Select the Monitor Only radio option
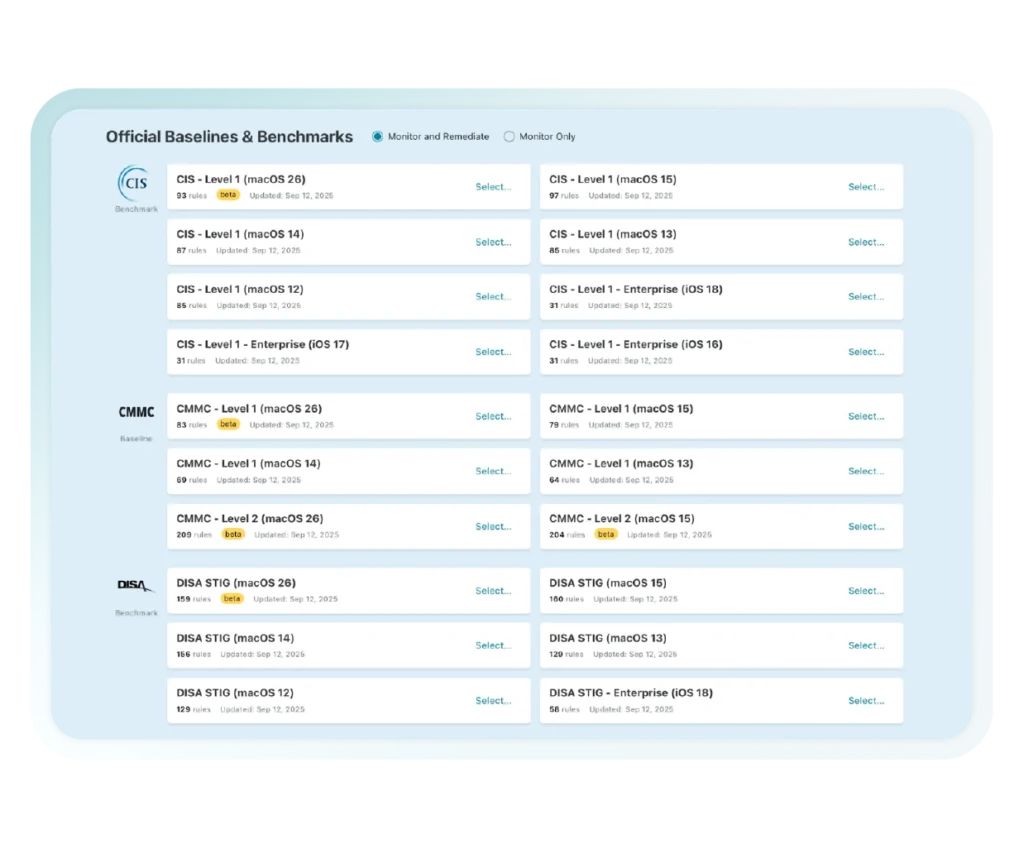 pos(509,137)
